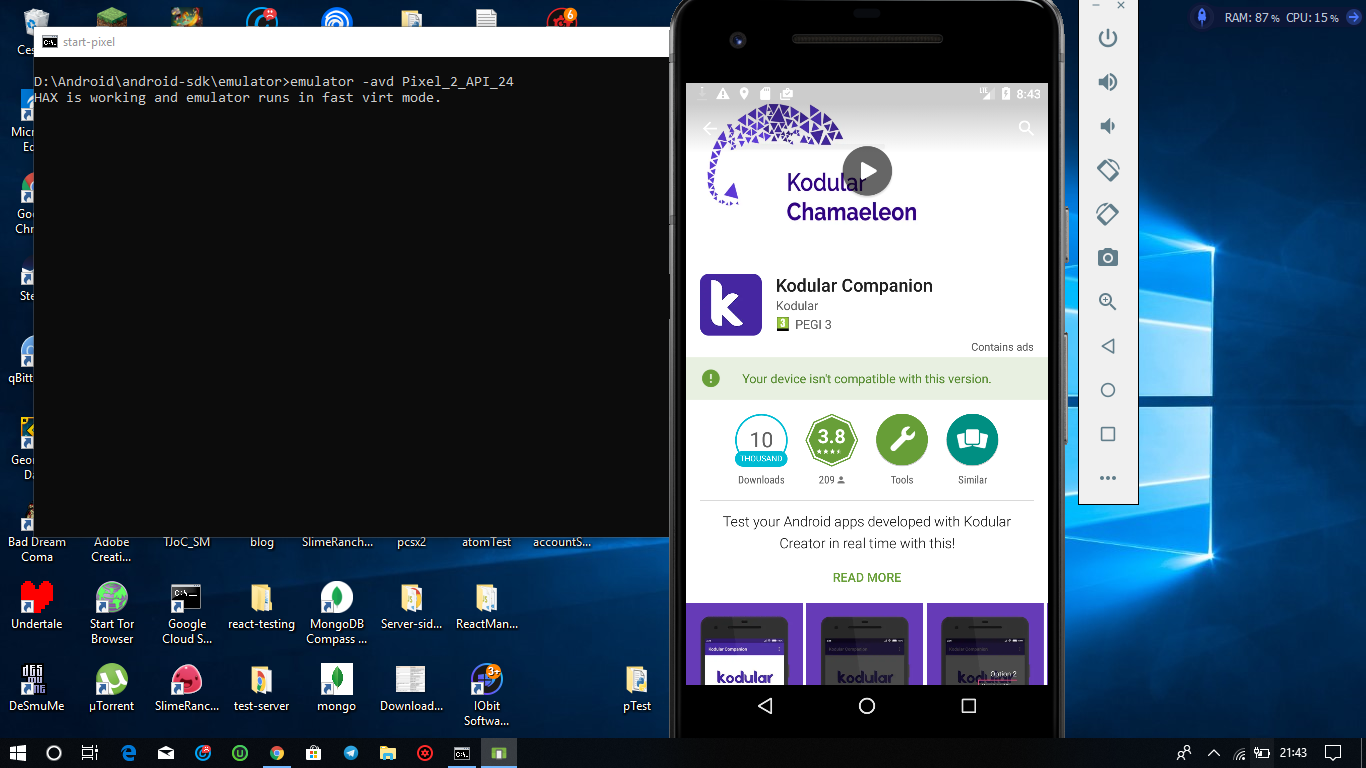
Task: Open emulator extended controls (three dots)
Action: click(1107, 478)
